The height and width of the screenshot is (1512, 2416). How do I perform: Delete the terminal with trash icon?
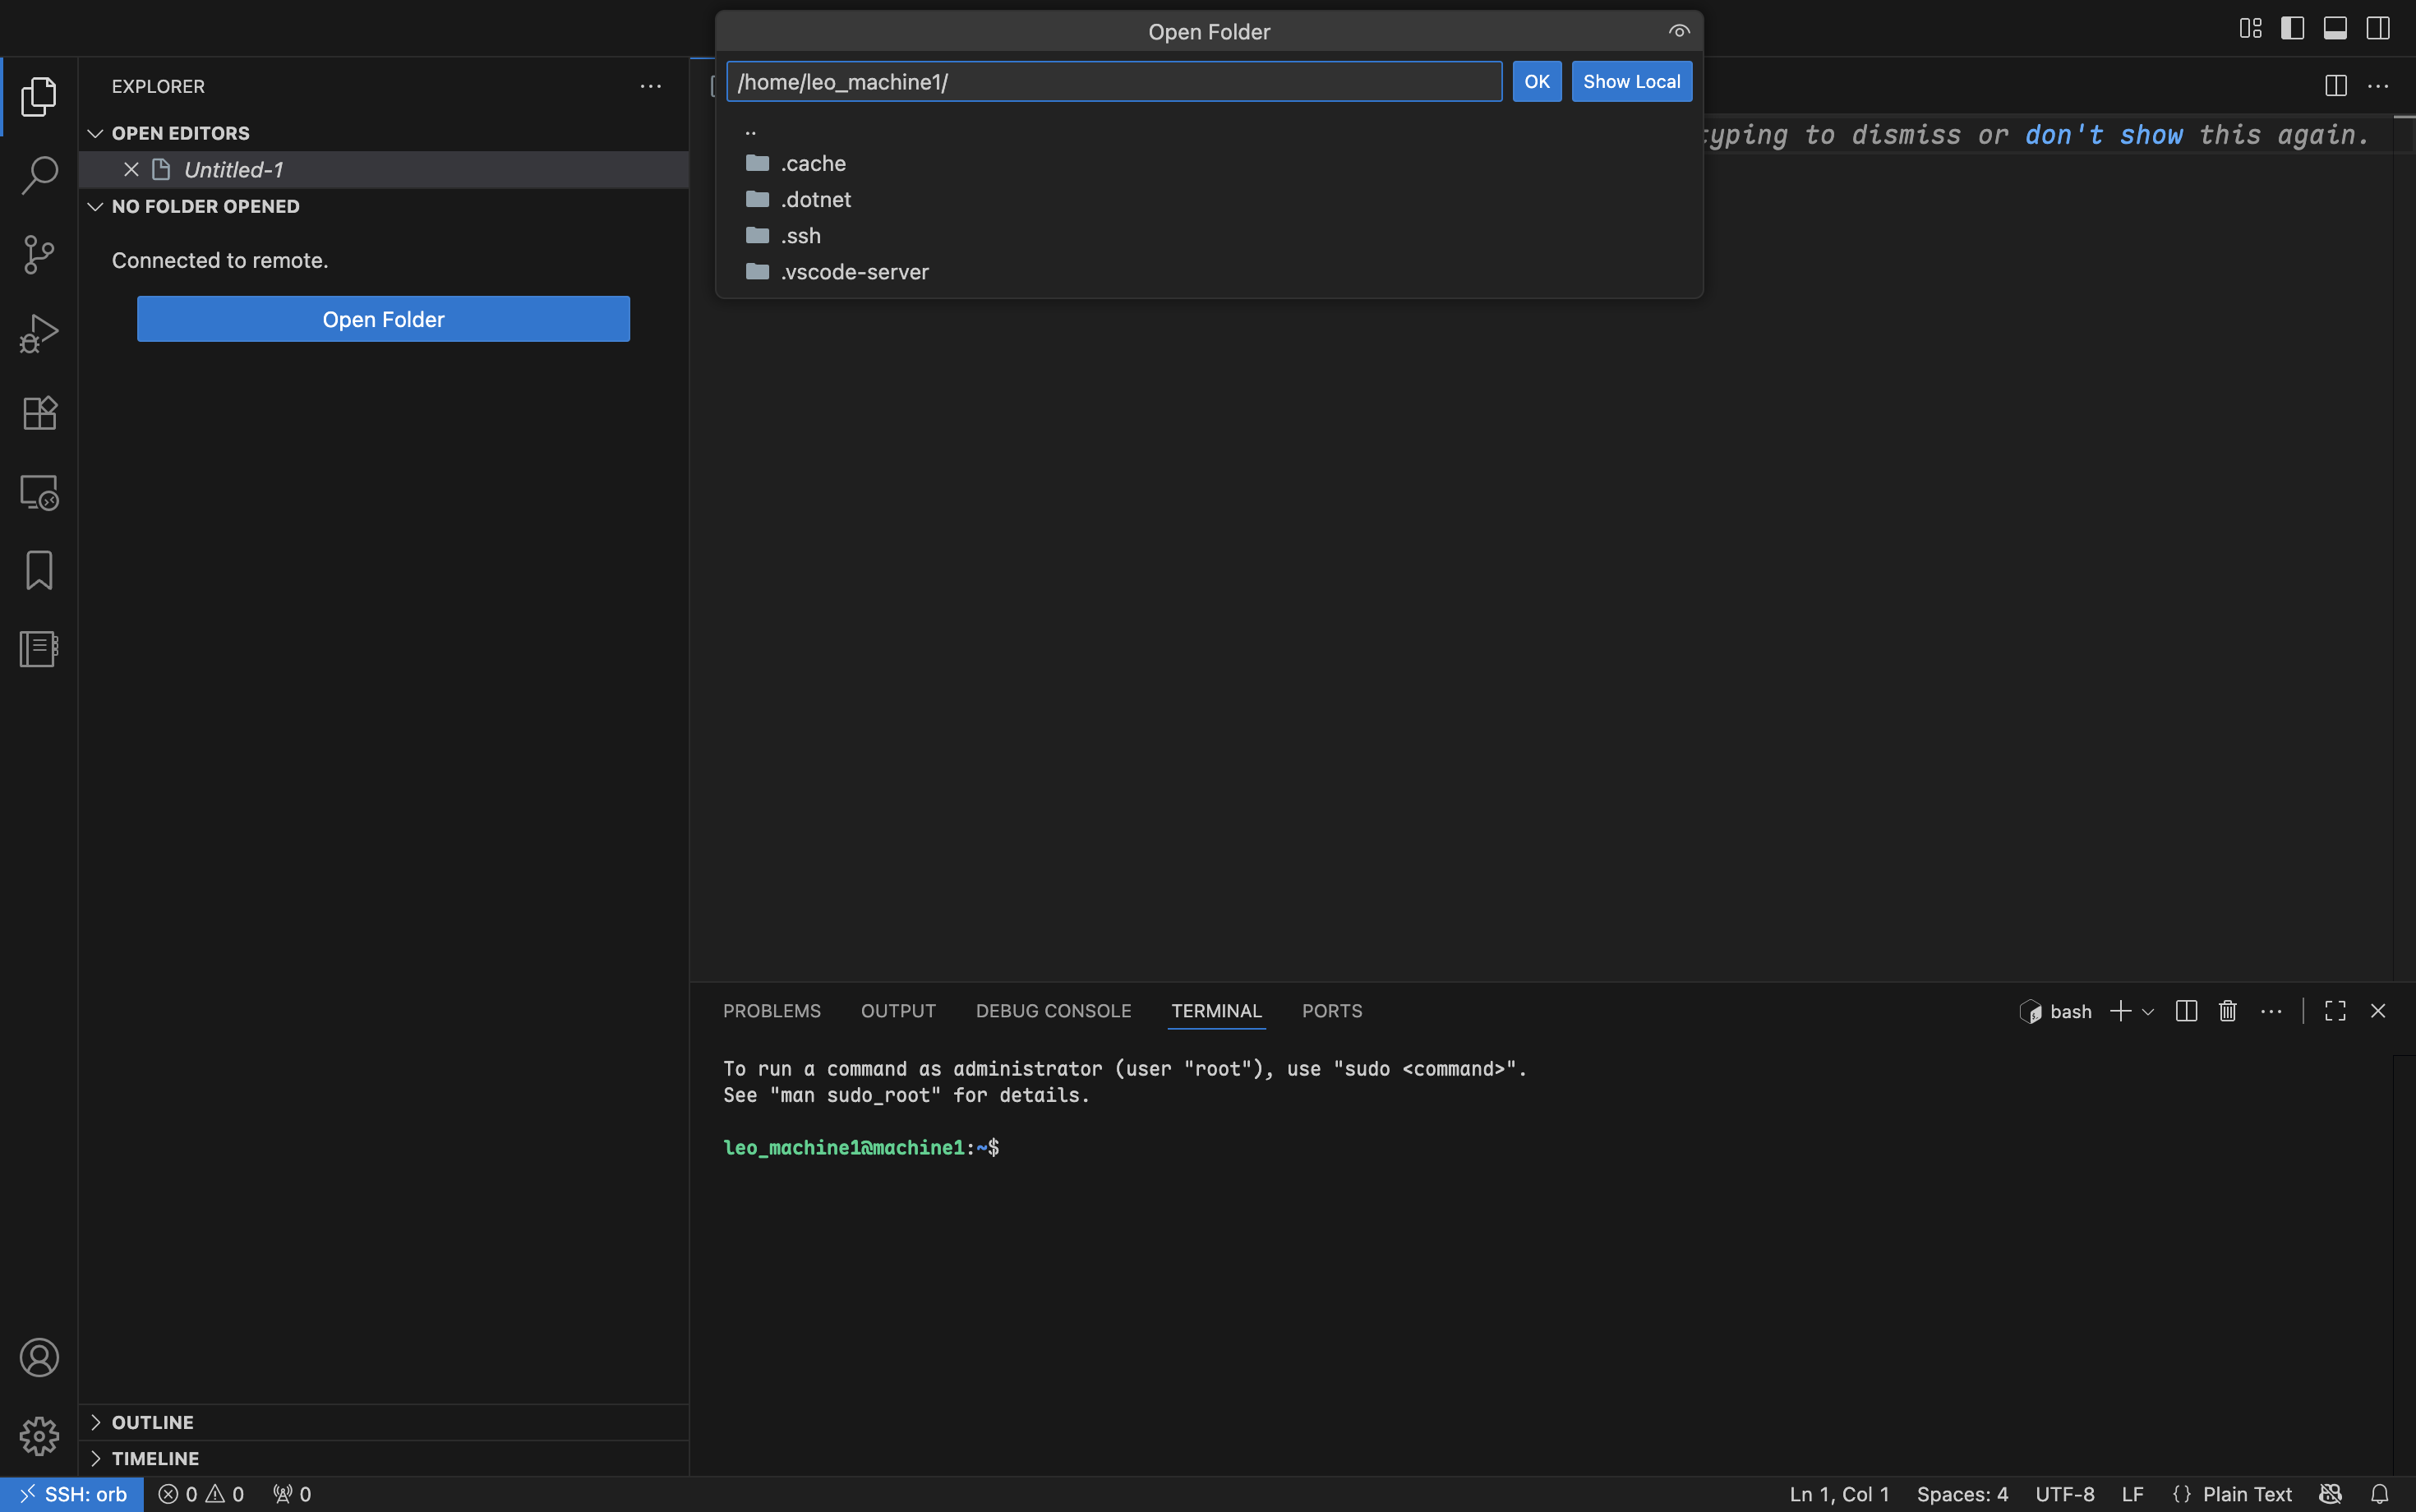(2227, 1011)
